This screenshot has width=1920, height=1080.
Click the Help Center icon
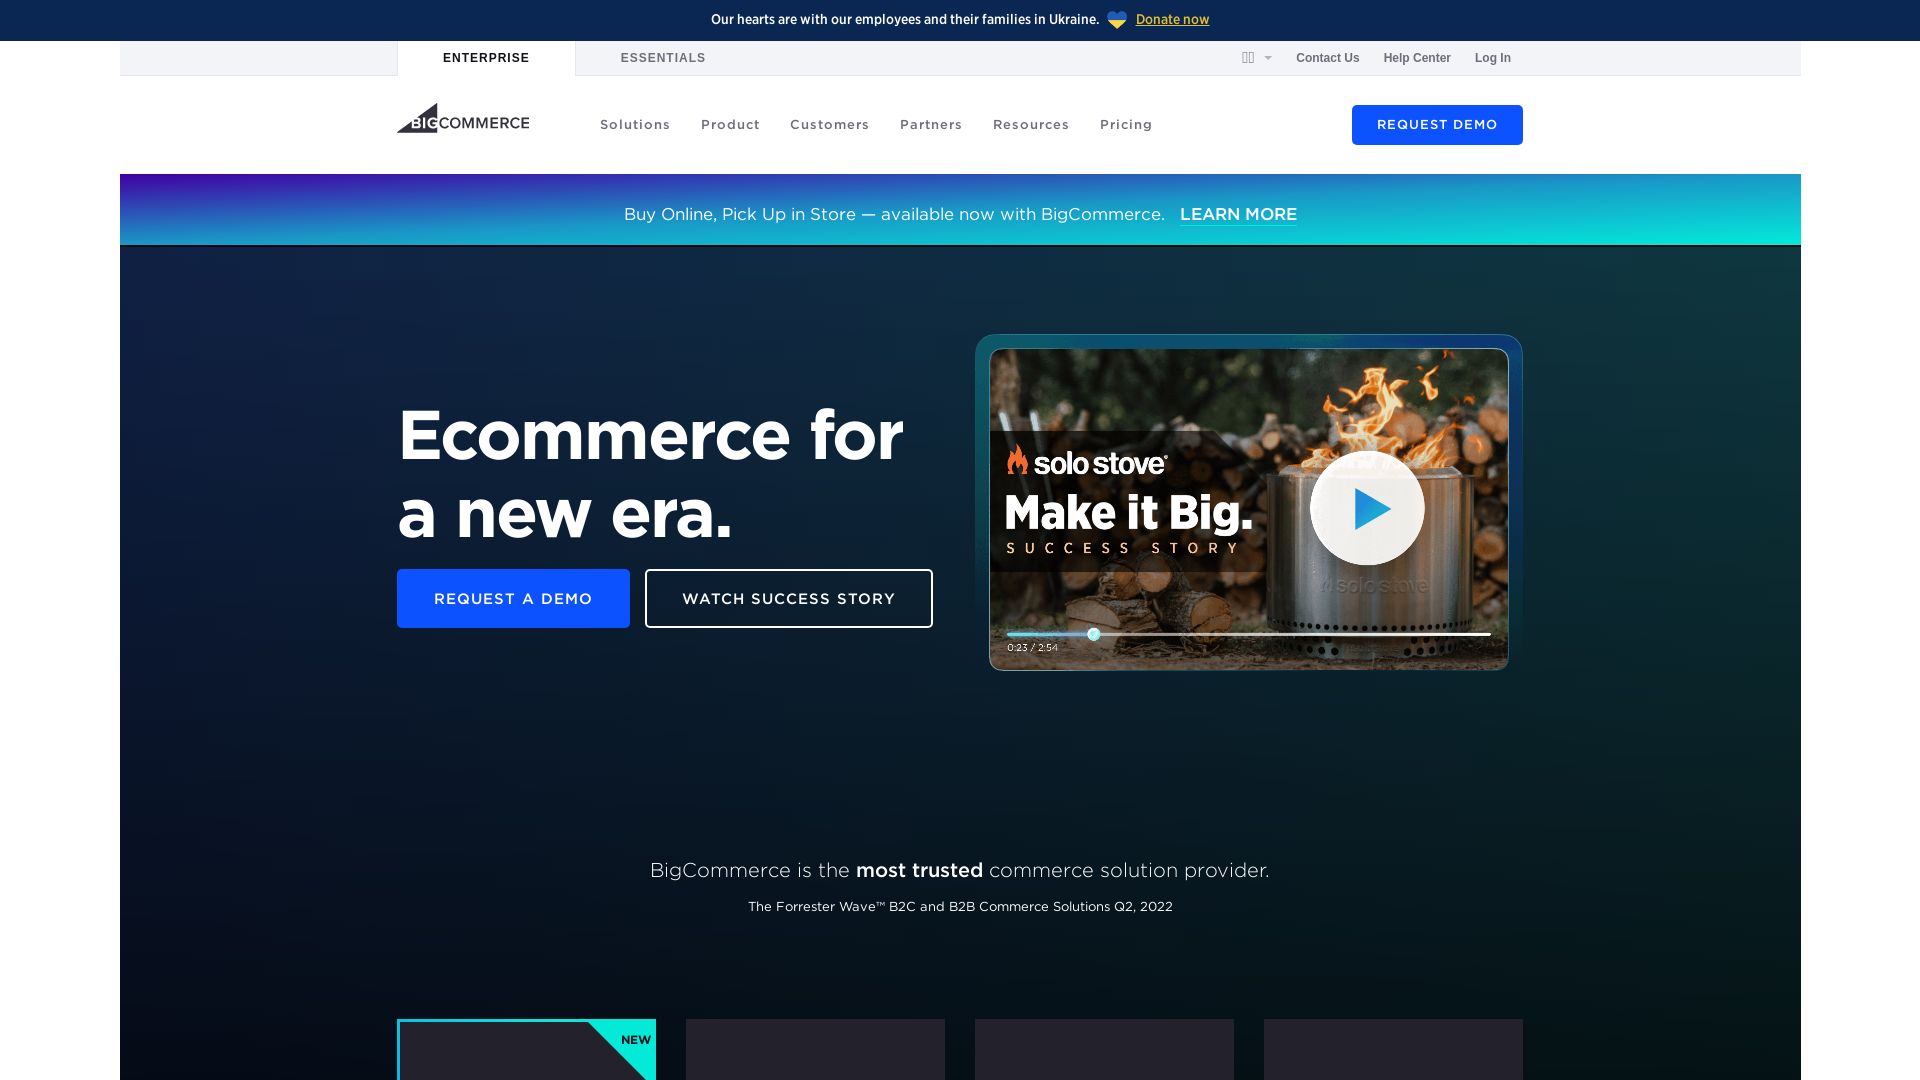pos(1416,58)
